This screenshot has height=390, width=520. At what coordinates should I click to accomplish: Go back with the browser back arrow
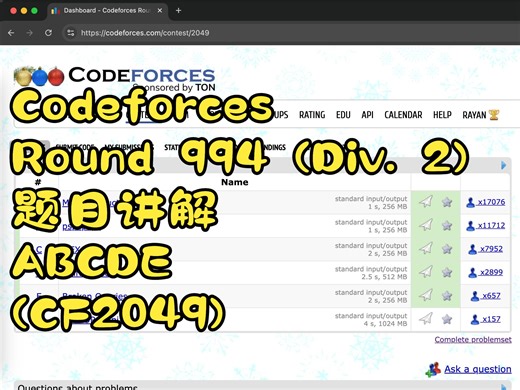pos(11,33)
